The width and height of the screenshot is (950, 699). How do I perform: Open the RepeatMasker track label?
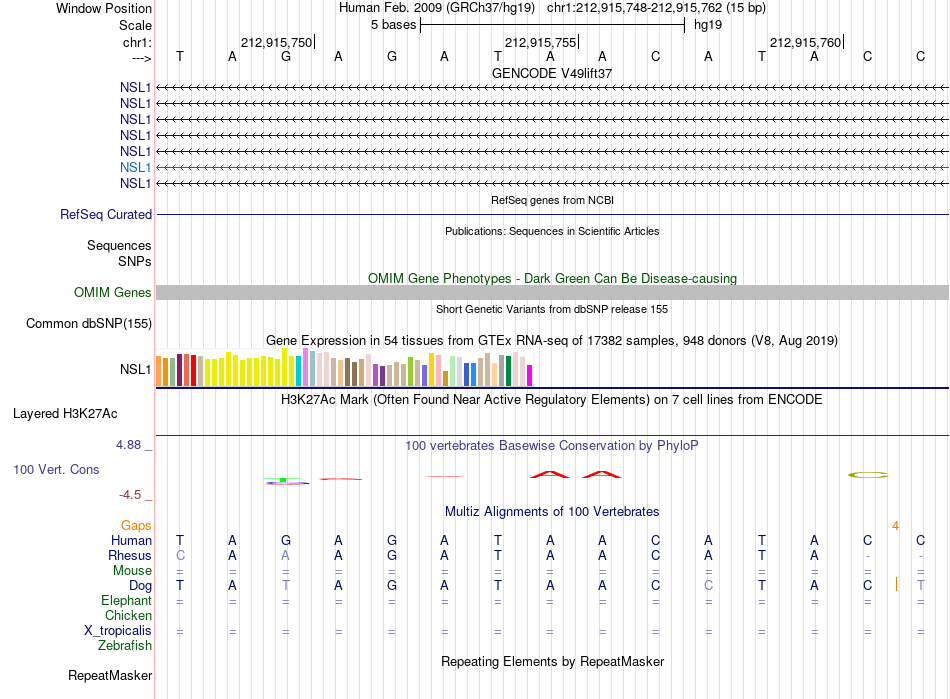click(x=110, y=675)
